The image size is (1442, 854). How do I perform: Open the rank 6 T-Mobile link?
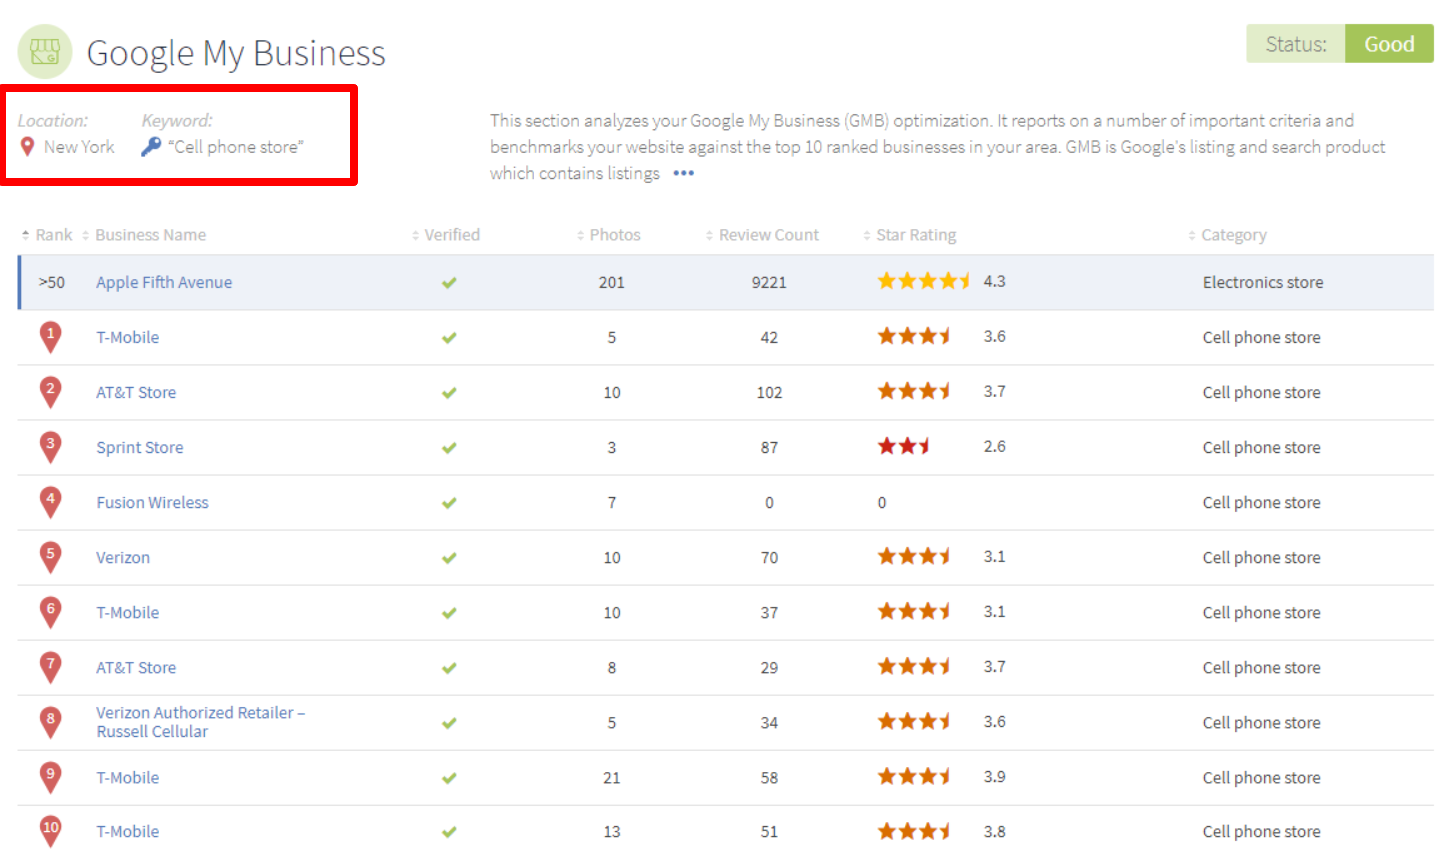pos(128,612)
